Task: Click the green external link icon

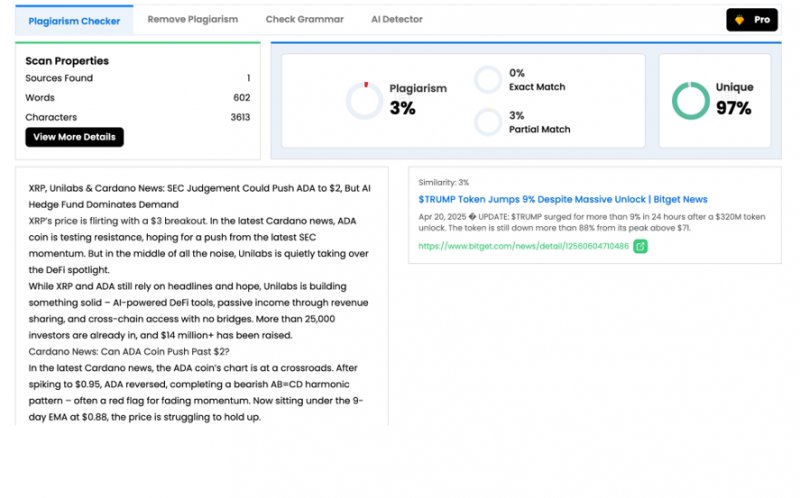Action: coord(640,246)
